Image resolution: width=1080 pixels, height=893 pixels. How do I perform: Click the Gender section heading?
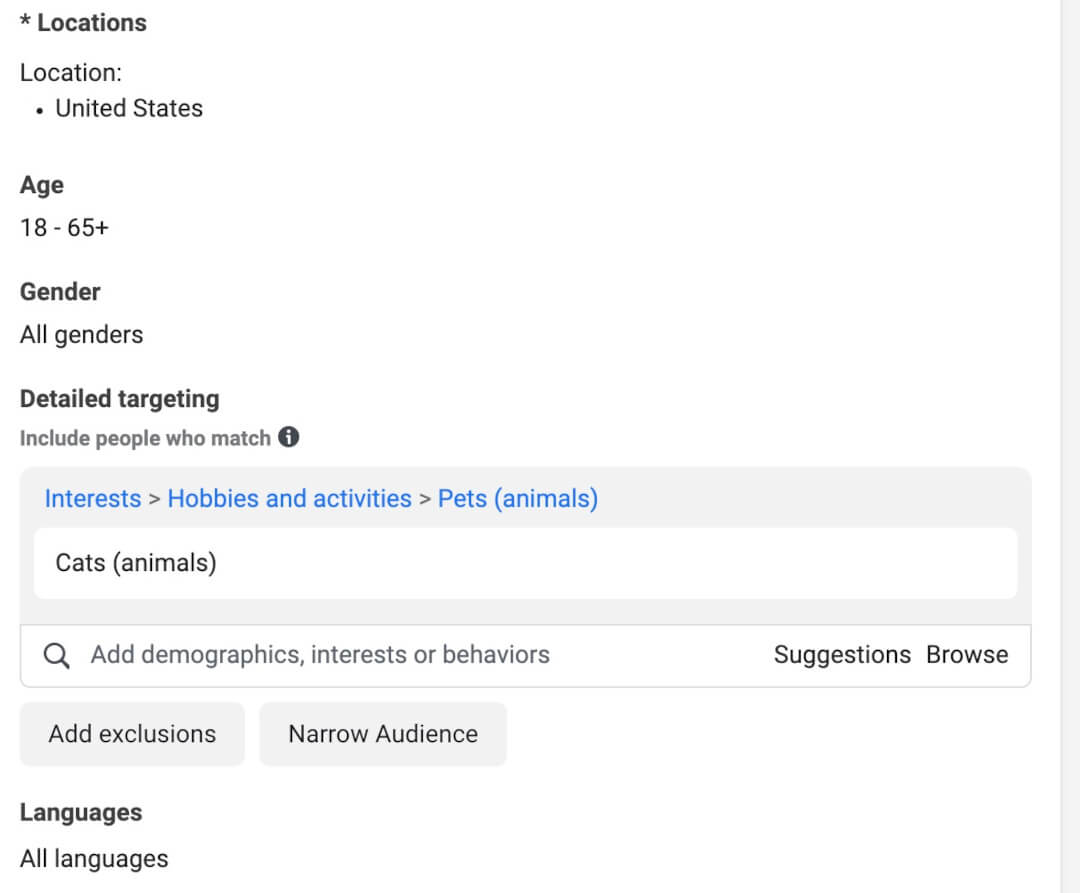[x=59, y=291]
